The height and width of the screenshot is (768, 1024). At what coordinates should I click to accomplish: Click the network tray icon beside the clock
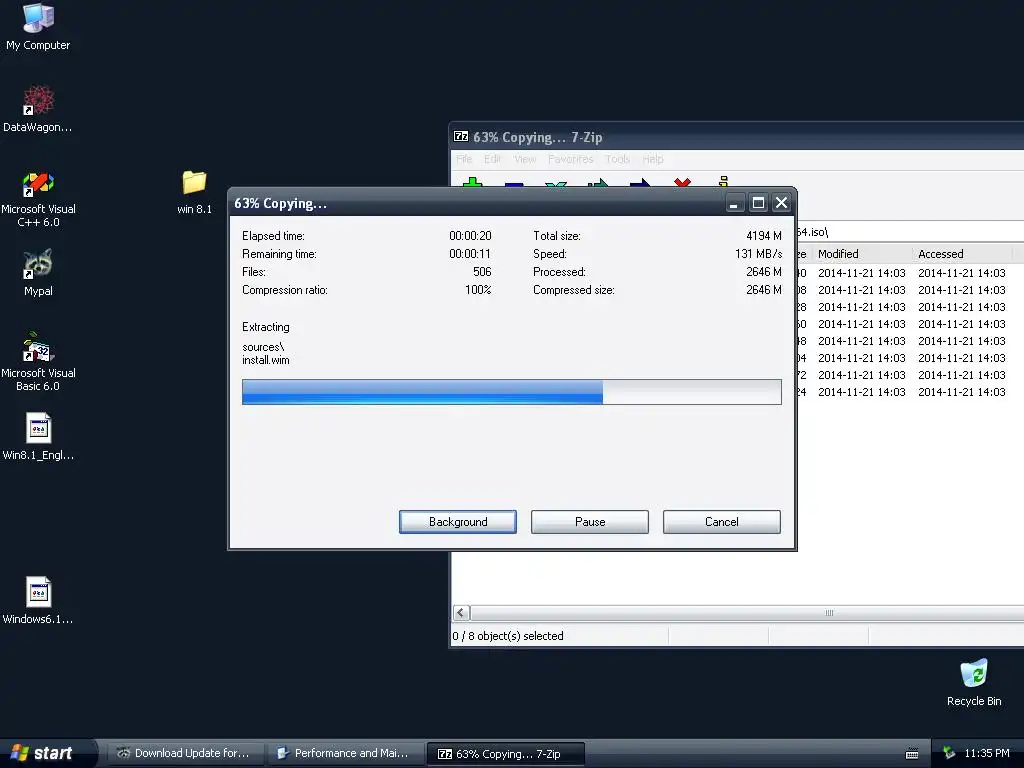[949, 754]
